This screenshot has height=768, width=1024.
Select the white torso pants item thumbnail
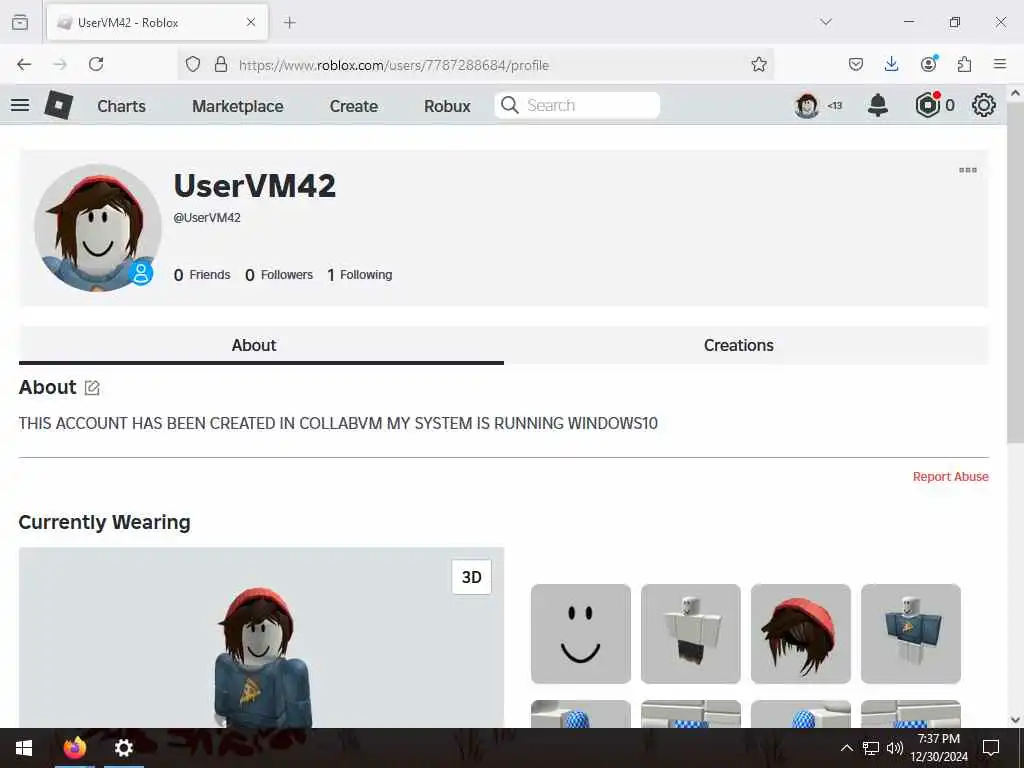tap(691, 633)
